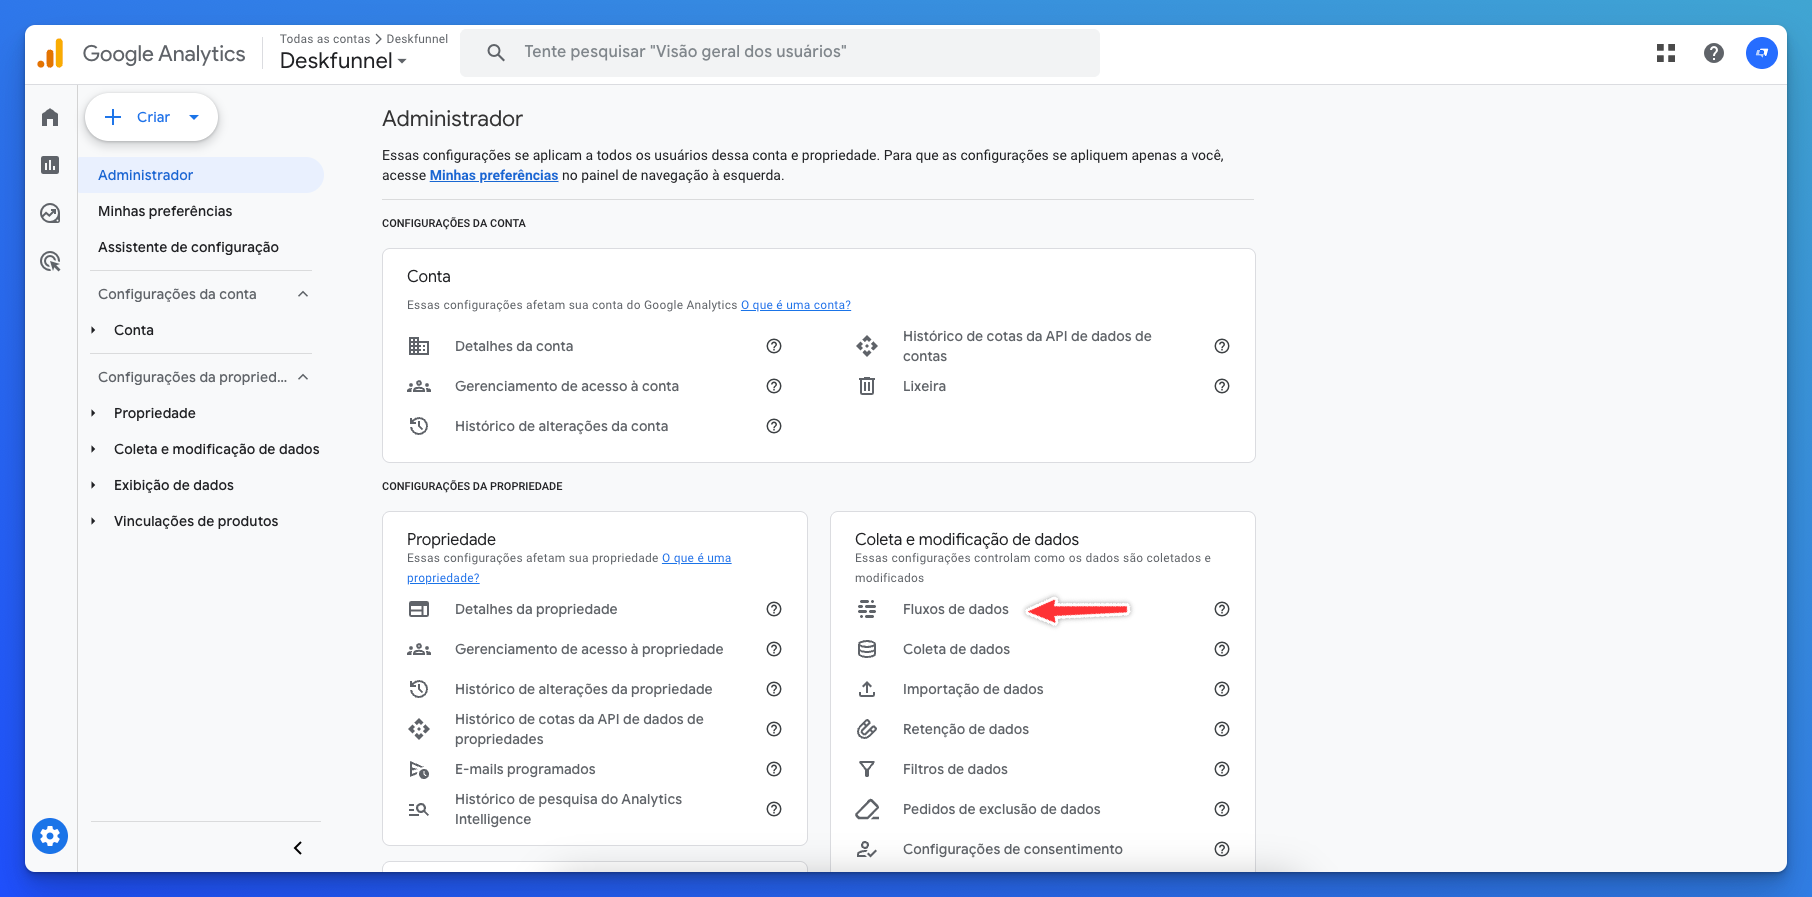
Task: Select Minhas preferências in sidebar
Action: tap(165, 211)
